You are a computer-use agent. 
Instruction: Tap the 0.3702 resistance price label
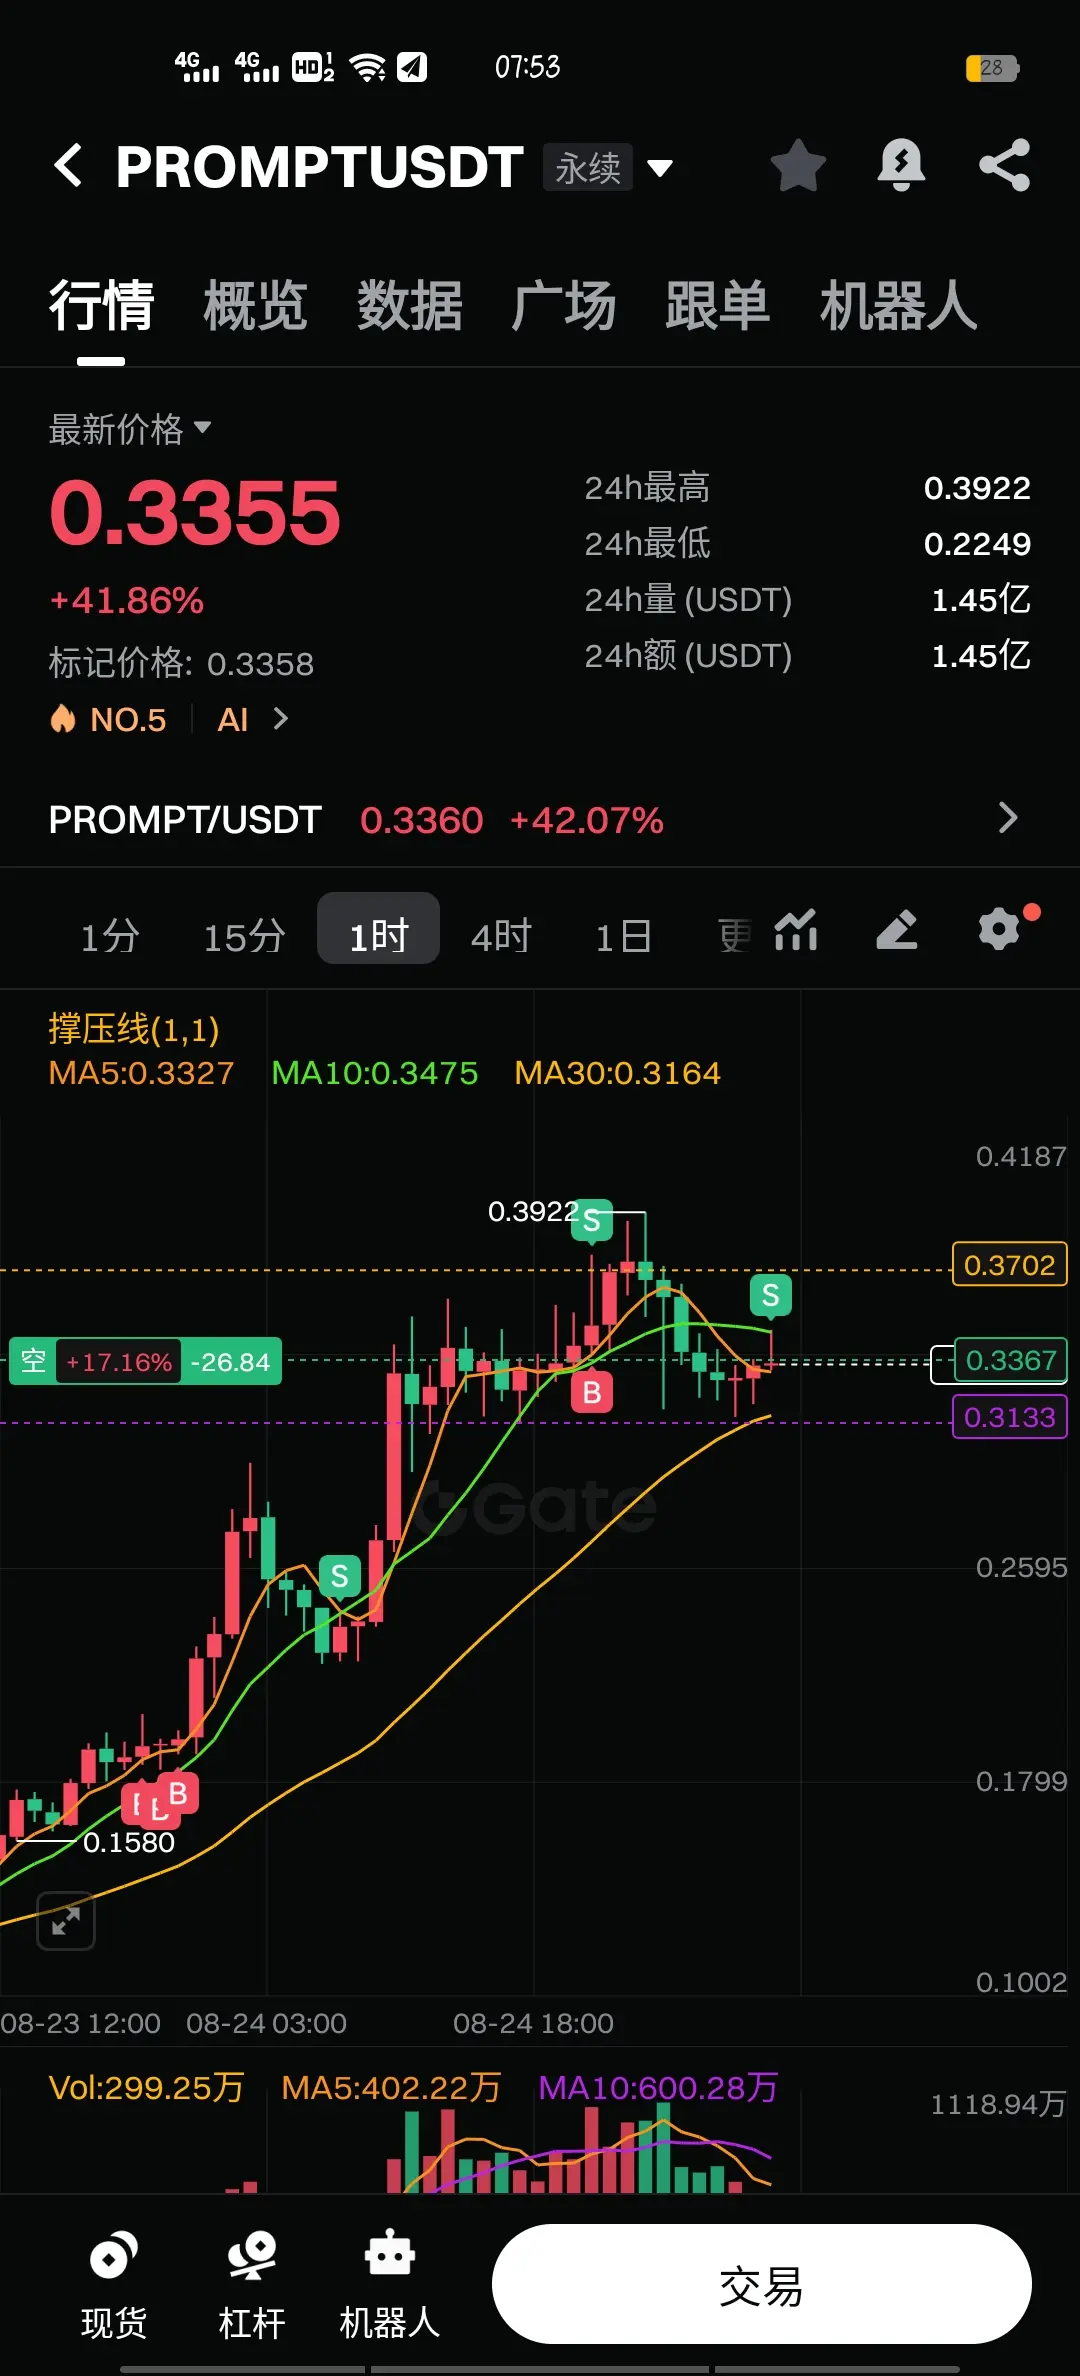(1010, 1265)
